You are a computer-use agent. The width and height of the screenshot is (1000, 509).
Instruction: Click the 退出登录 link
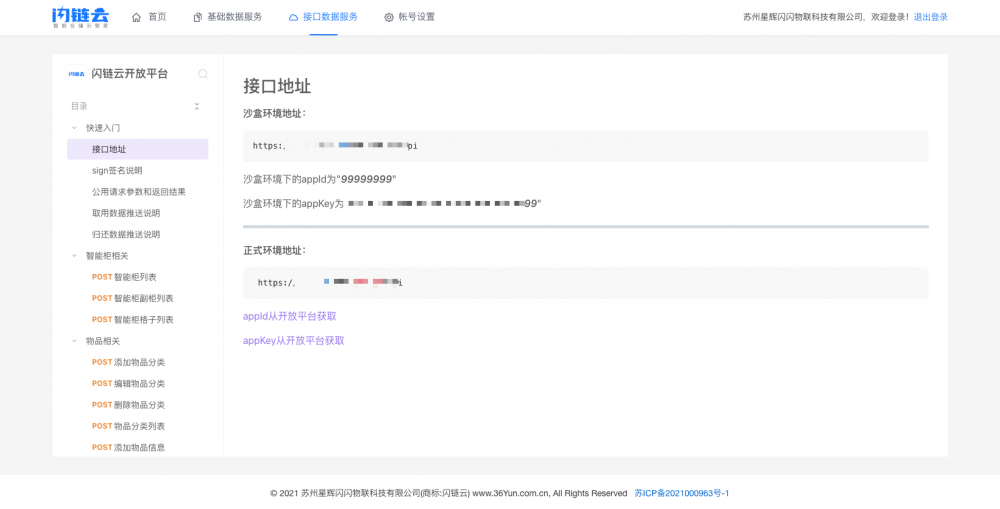tap(930, 17)
